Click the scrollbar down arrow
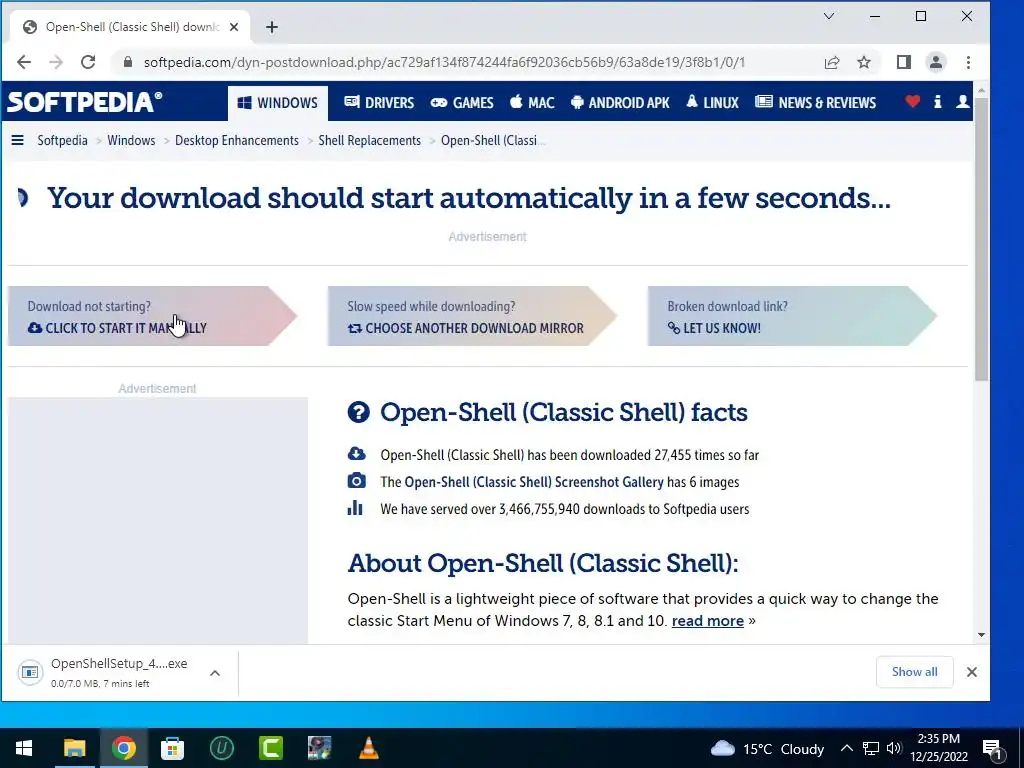Image resolution: width=1024 pixels, height=768 pixels. (x=982, y=635)
